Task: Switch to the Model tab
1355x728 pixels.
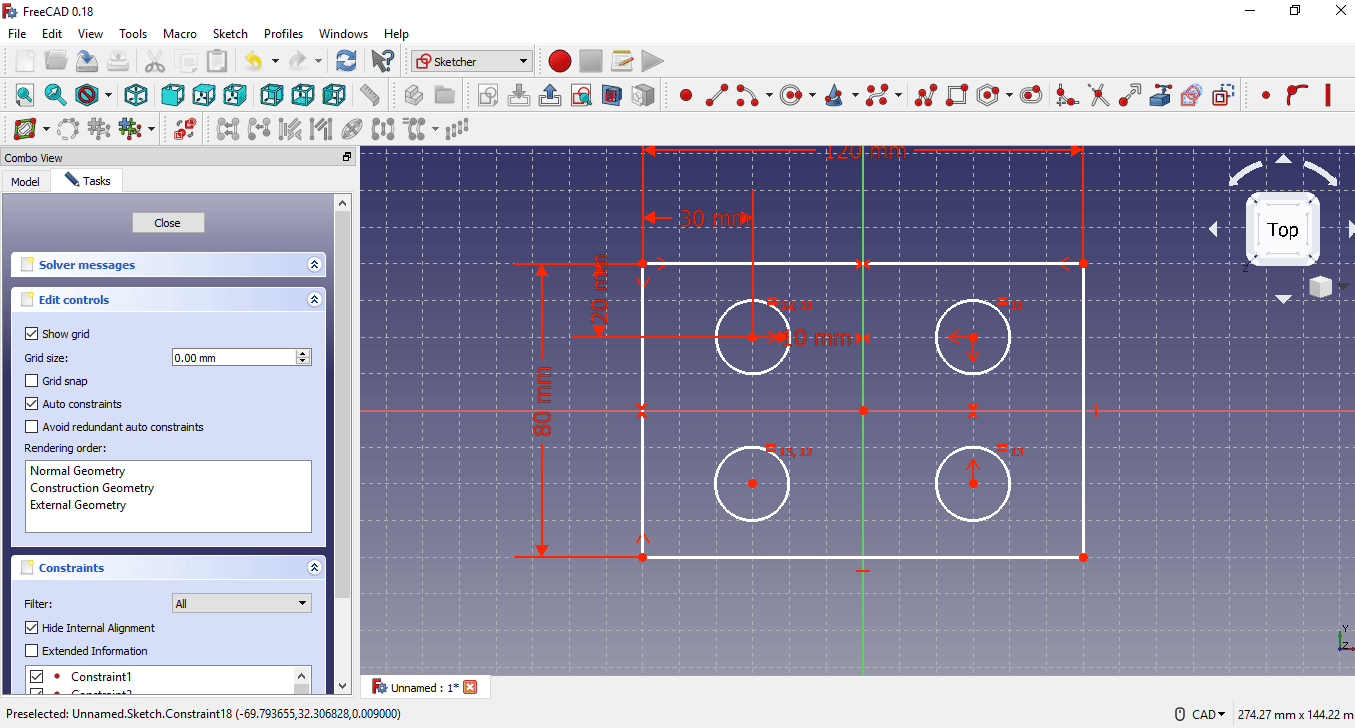Action: [x=25, y=181]
